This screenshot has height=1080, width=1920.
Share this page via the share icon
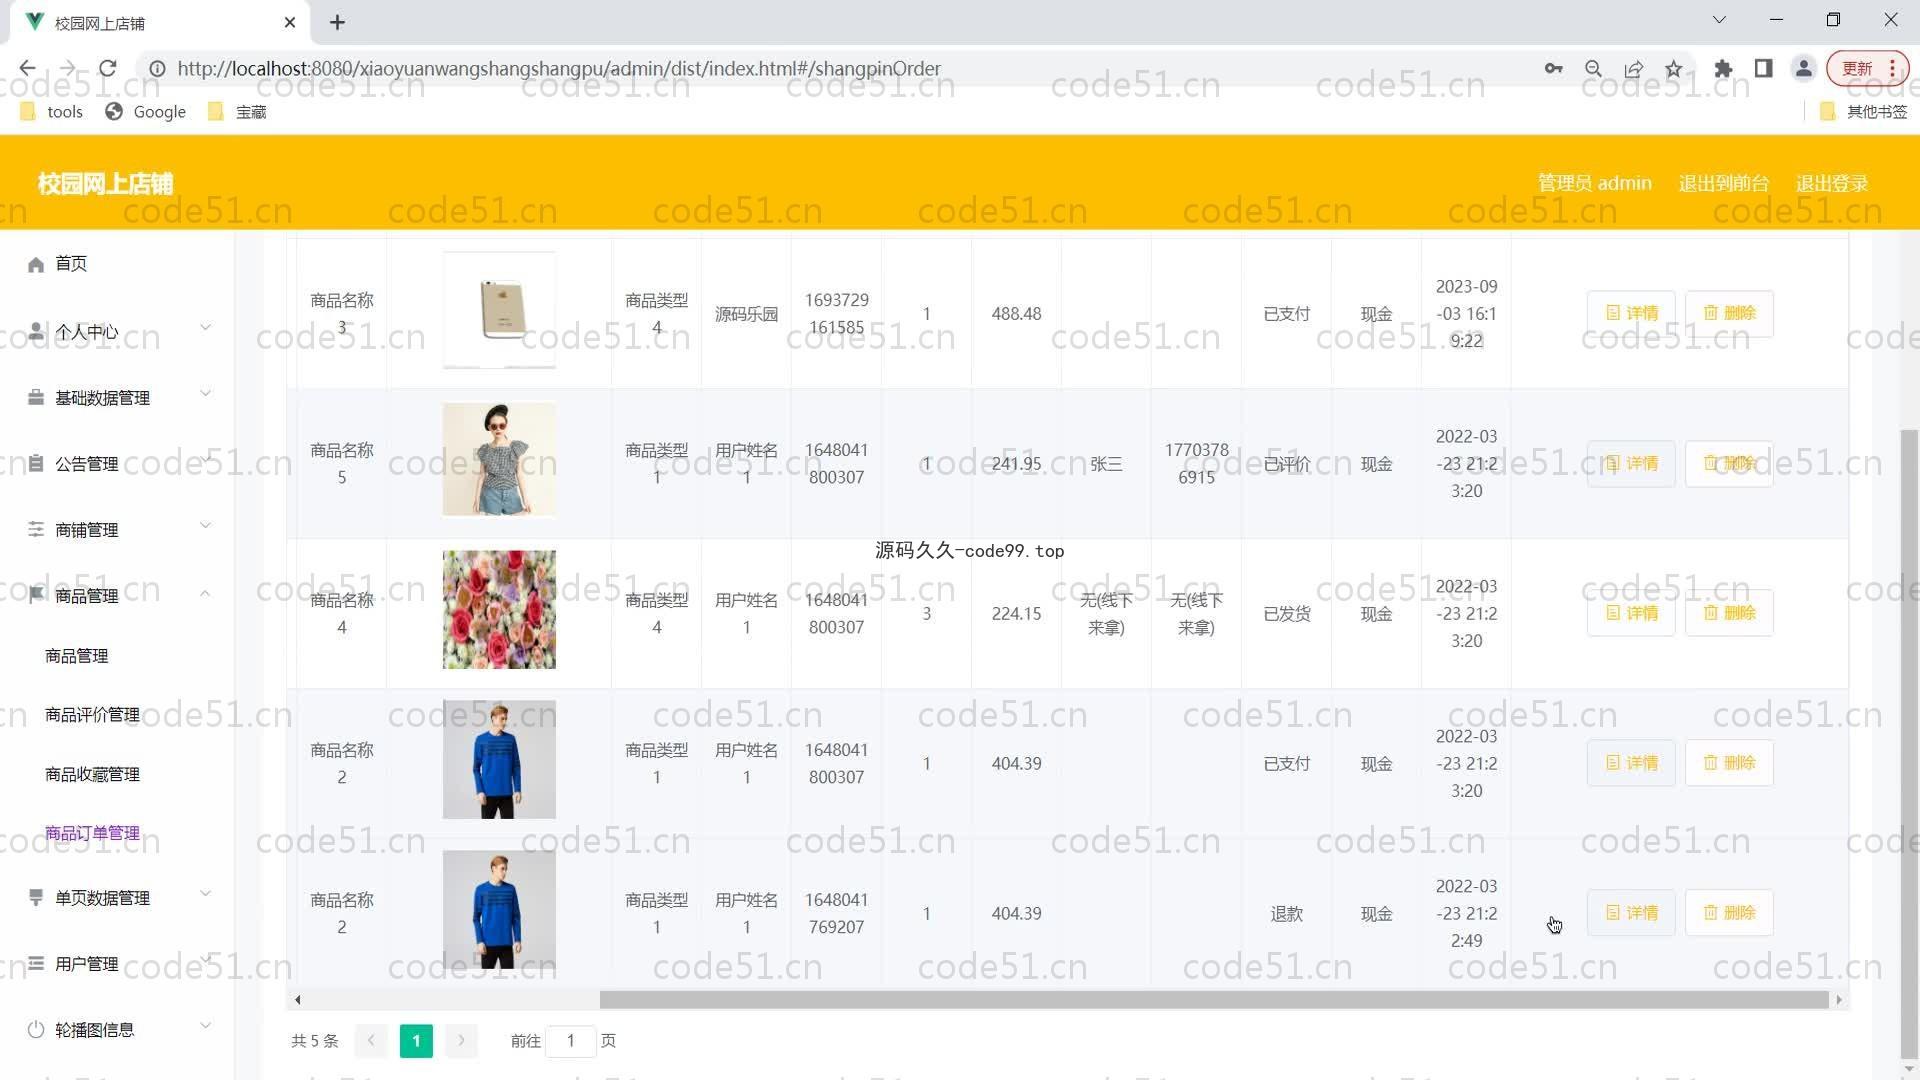point(1633,68)
